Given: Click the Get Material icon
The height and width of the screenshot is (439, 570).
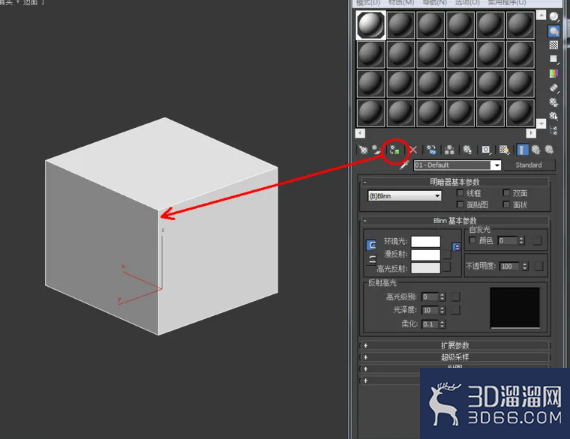Looking at the screenshot, I should pos(363,150).
